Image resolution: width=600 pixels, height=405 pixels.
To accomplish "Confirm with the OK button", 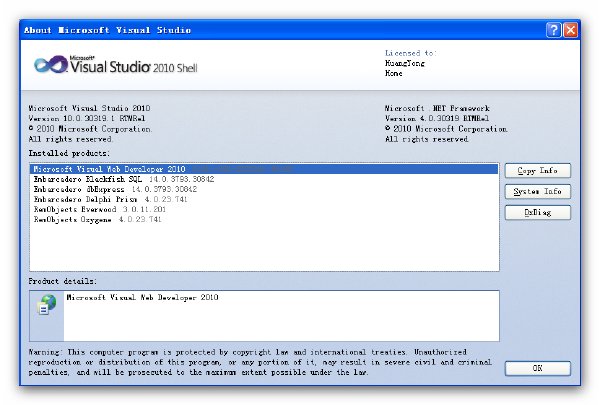I will (537, 368).
